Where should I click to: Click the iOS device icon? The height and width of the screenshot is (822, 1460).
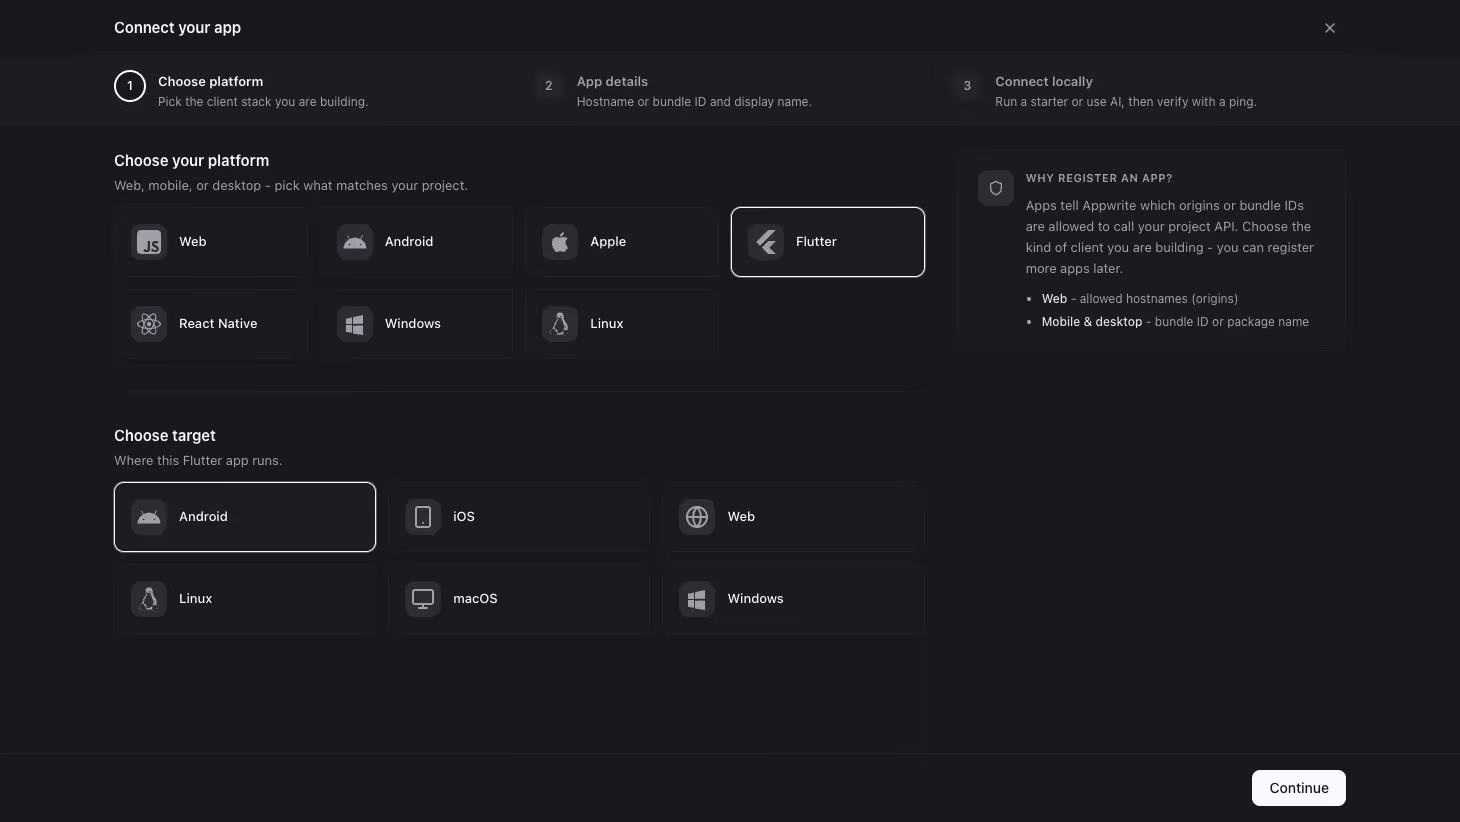coord(423,517)
